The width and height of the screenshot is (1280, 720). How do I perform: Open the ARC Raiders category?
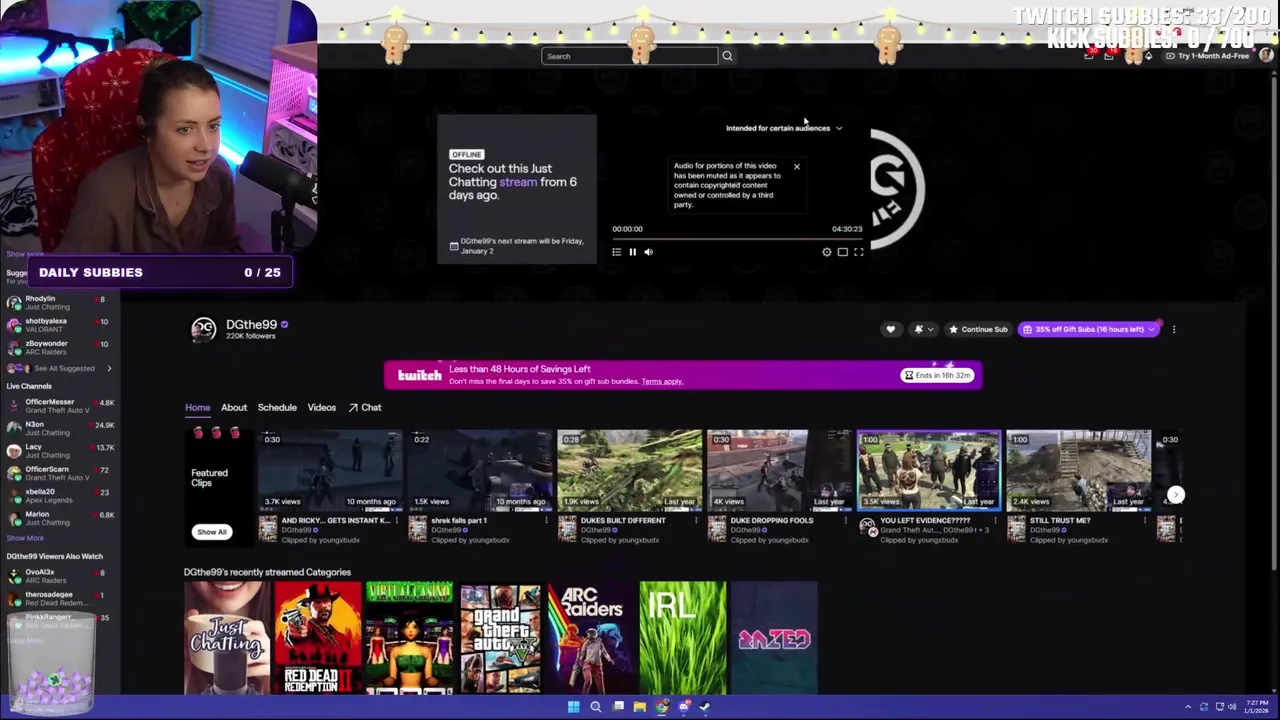coord(592,638)
